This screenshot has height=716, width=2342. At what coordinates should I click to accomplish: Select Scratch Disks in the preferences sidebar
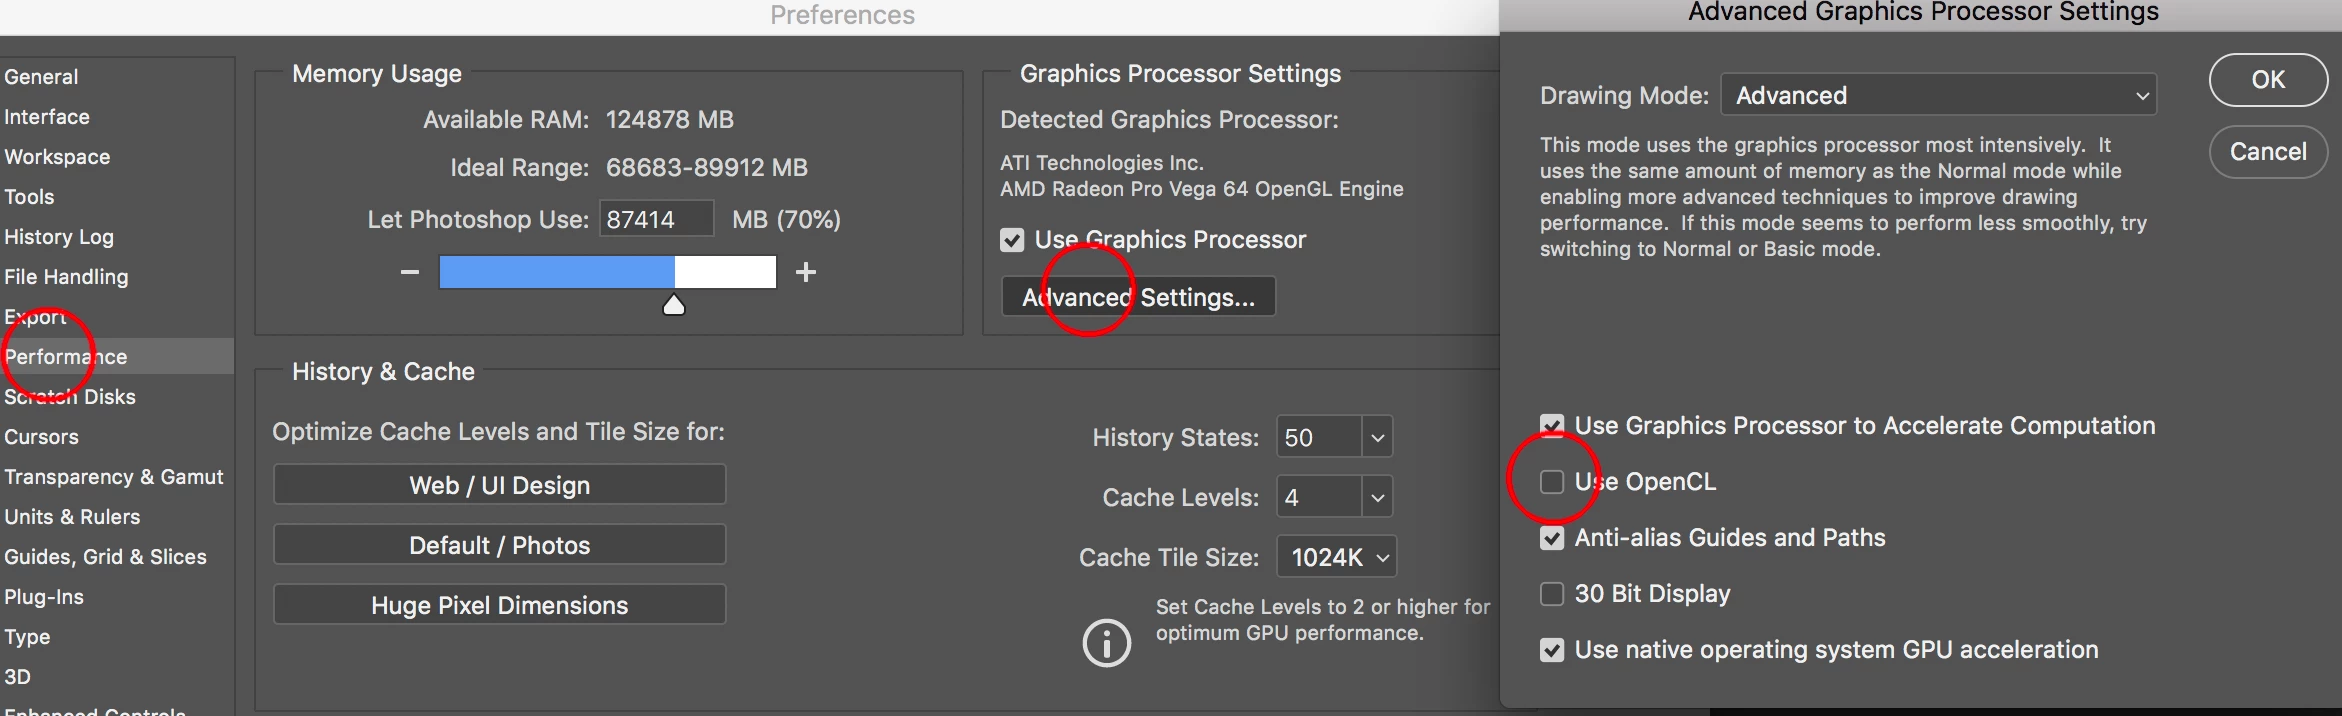pyautogui.click(x=70, y=397)
